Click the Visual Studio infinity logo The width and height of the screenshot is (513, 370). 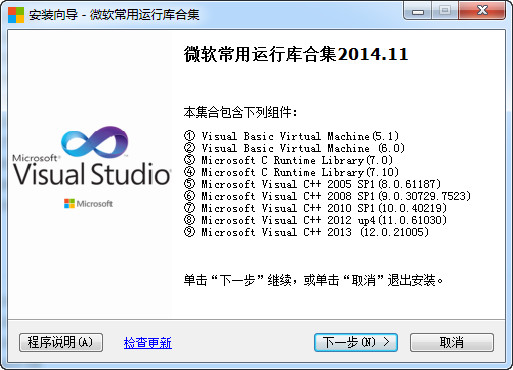95,142
